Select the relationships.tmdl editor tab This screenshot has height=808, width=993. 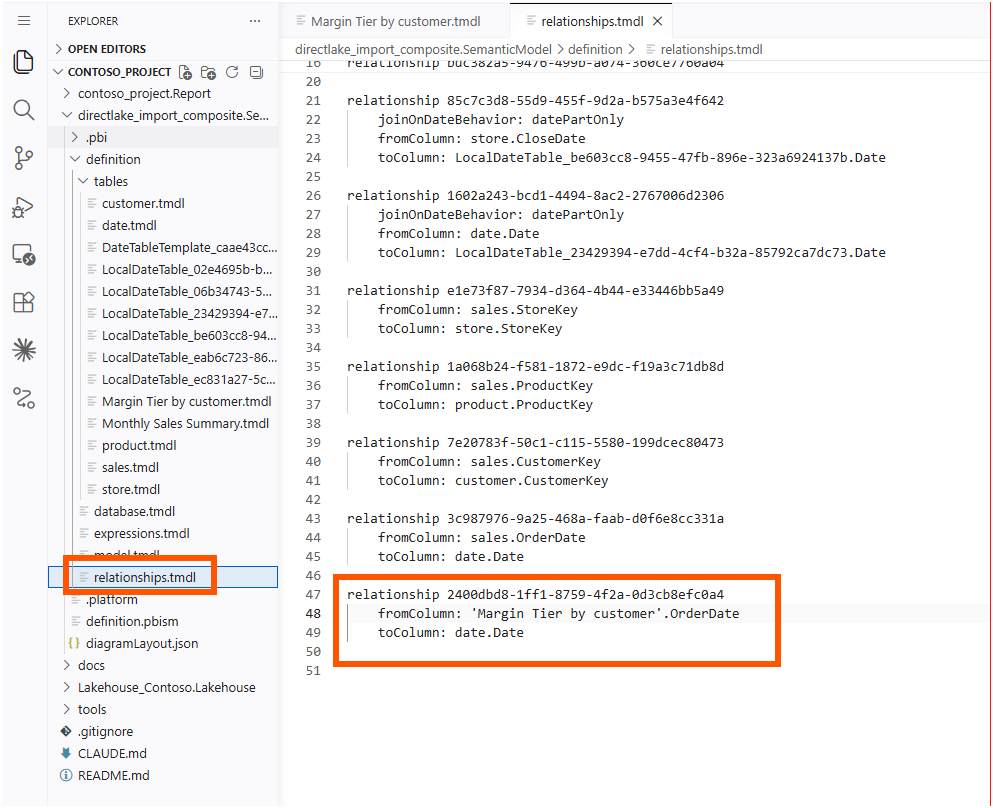click(x=591, y=22)
